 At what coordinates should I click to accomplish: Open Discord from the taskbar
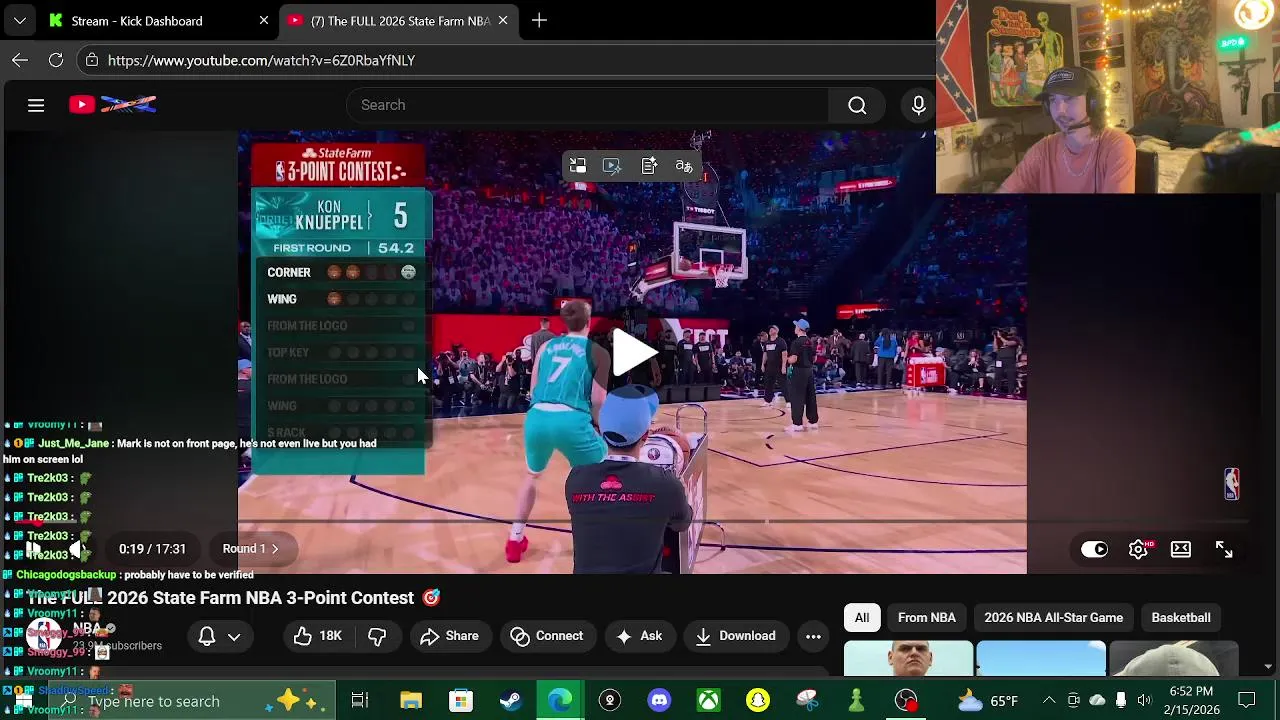tap(659, 701)
